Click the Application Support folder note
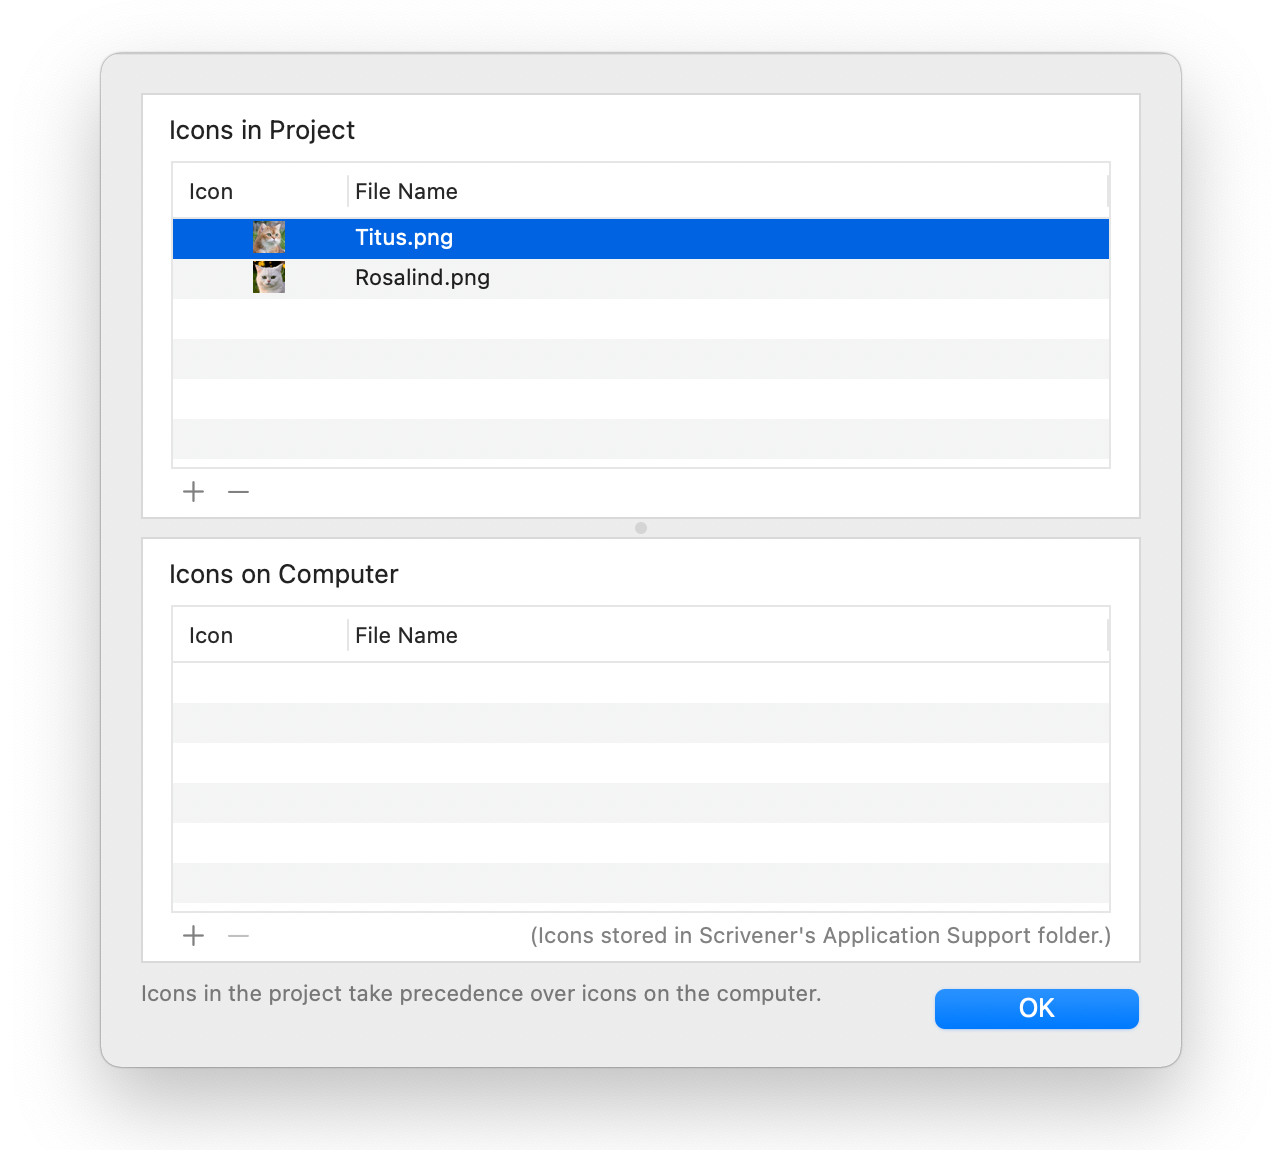 click(820, 936)
